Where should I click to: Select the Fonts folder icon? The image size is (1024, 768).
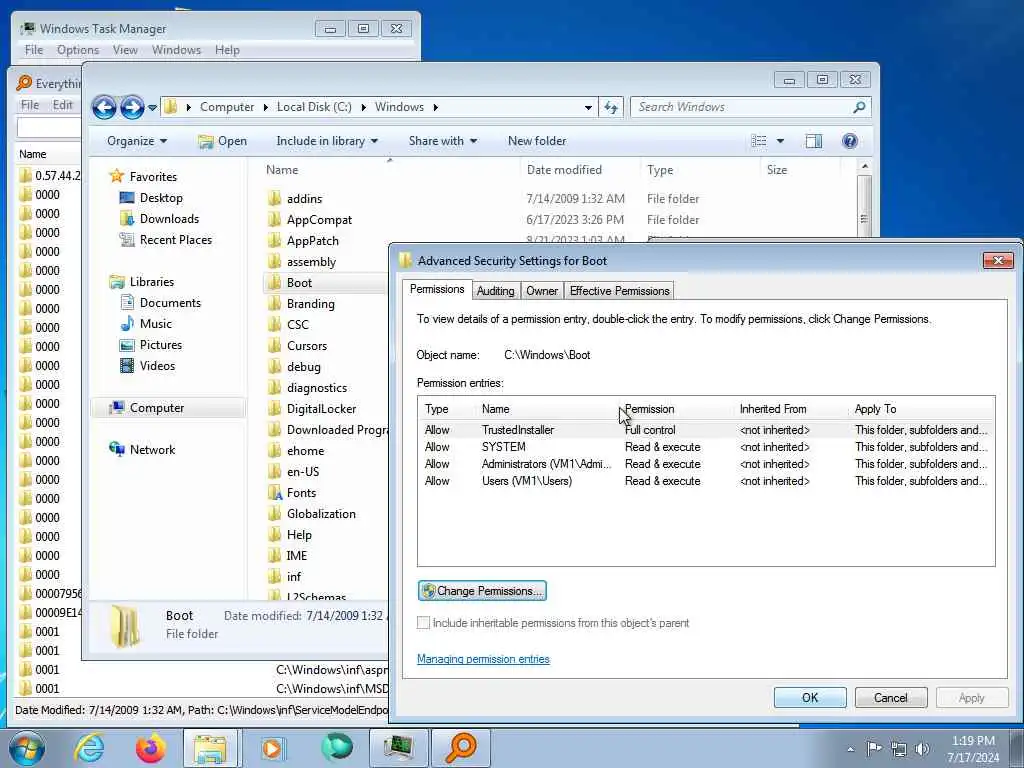[275, 492]
